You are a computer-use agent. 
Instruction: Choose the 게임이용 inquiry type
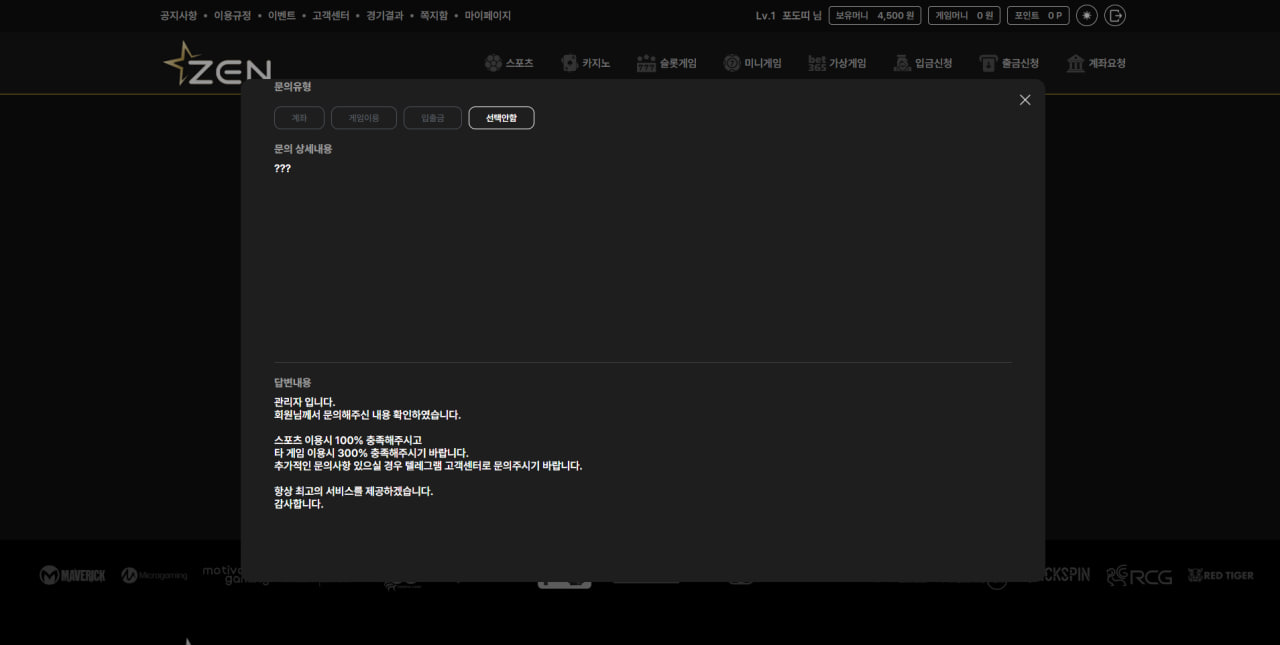click(364, 118)
